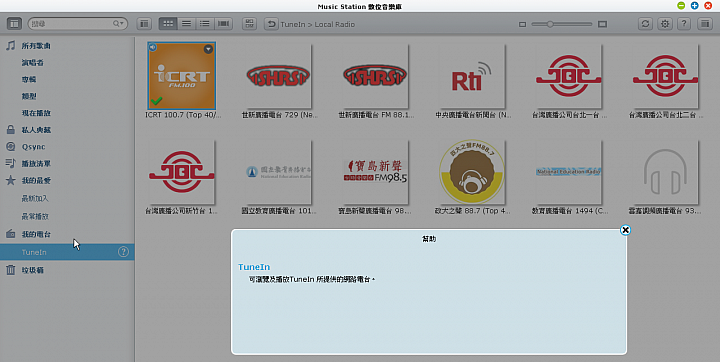The width and height of the screenshot is (720, 362).
Task: Select 台灣廣播公司新竹台 station thumbnail
Action: coord(182,172)
